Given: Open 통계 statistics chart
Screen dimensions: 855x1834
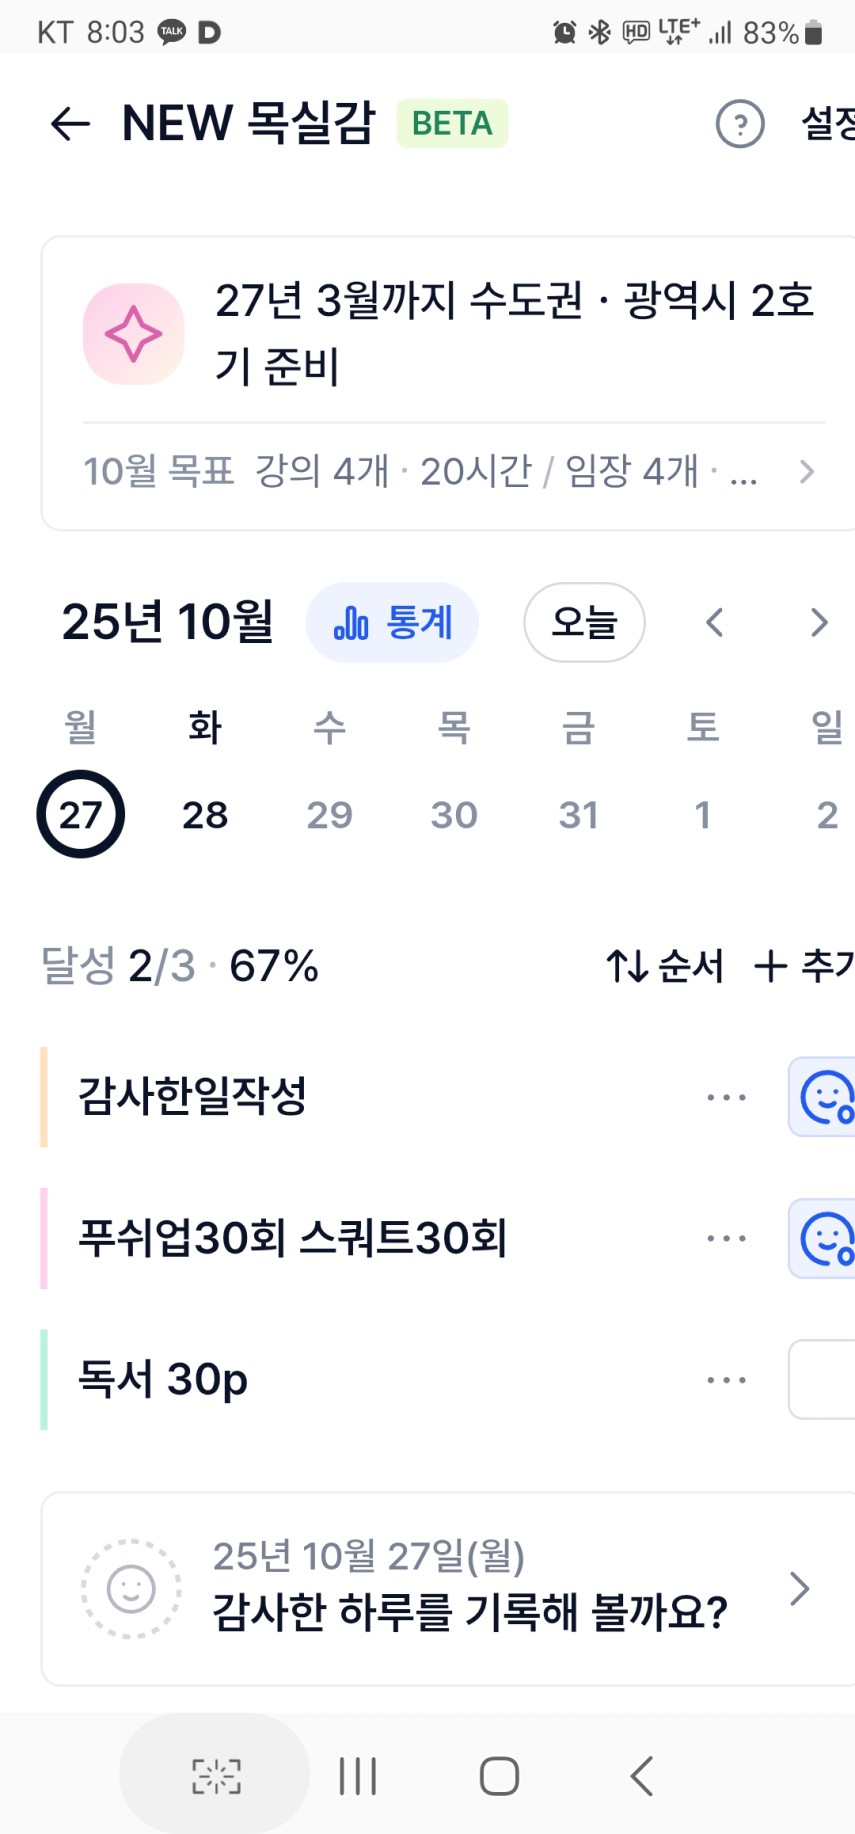Looking at the screenshot, I should [392, 623].
